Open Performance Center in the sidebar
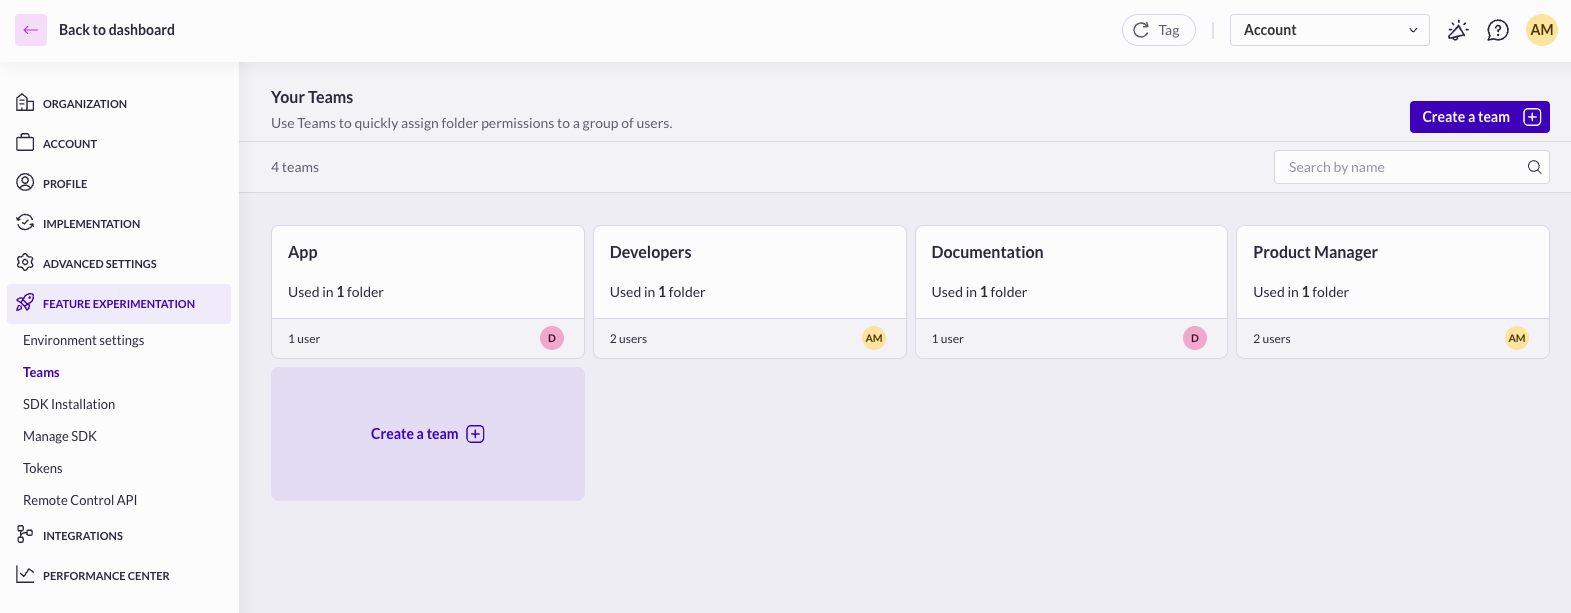The height and width of the screenshot is (613, 1571). pyautogui.click(x=105, y=576)
